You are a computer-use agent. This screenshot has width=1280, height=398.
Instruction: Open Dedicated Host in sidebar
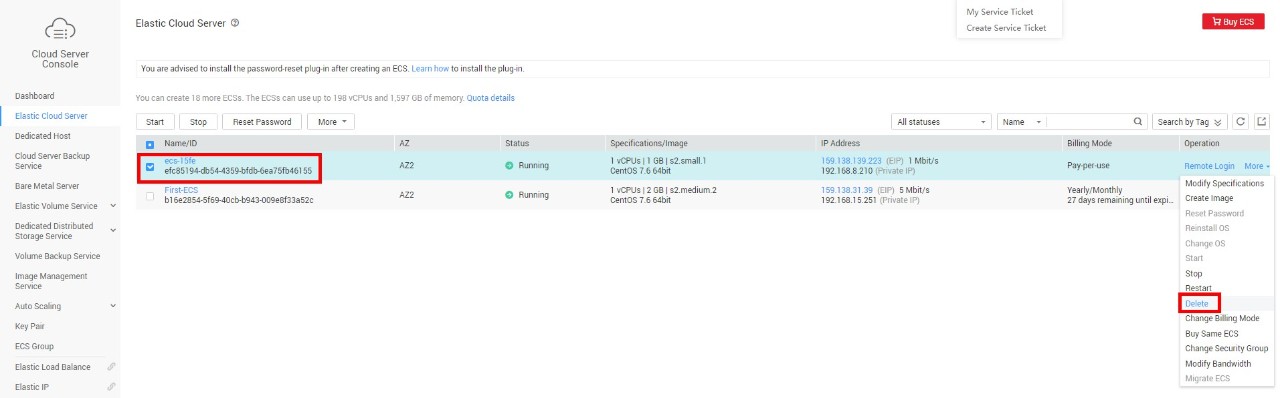(43, 136)
